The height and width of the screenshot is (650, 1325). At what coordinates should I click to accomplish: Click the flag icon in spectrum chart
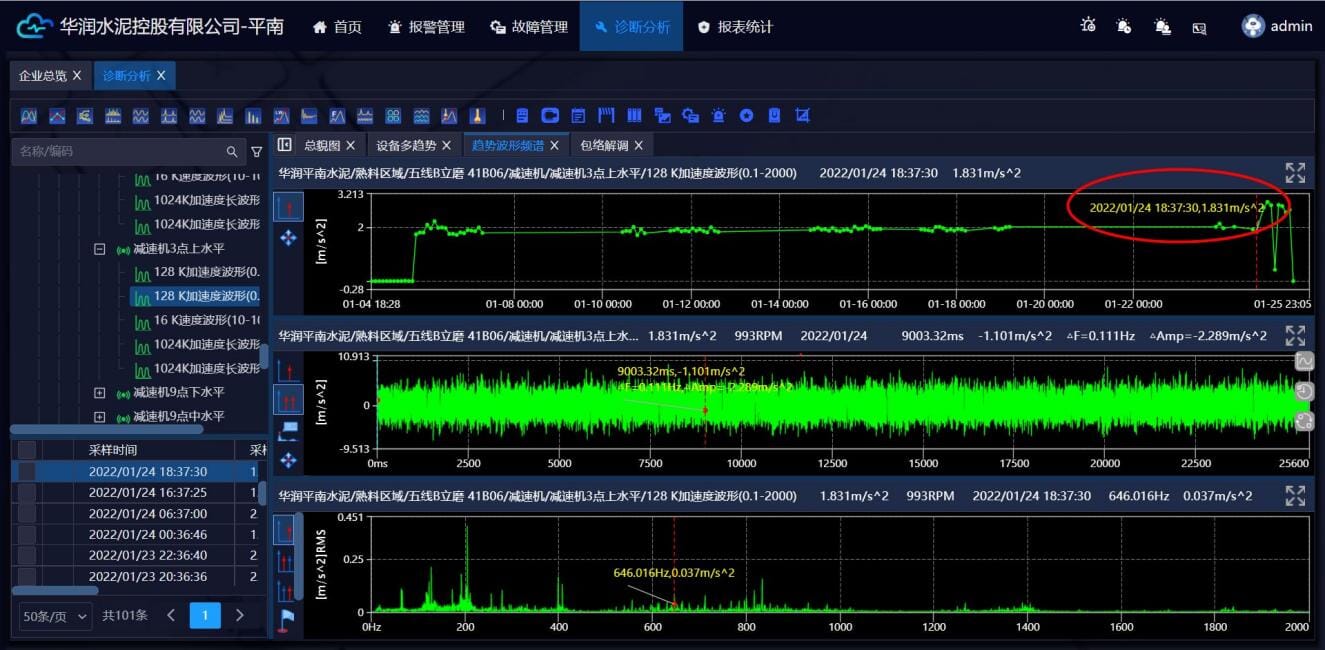tap(288, 619)
